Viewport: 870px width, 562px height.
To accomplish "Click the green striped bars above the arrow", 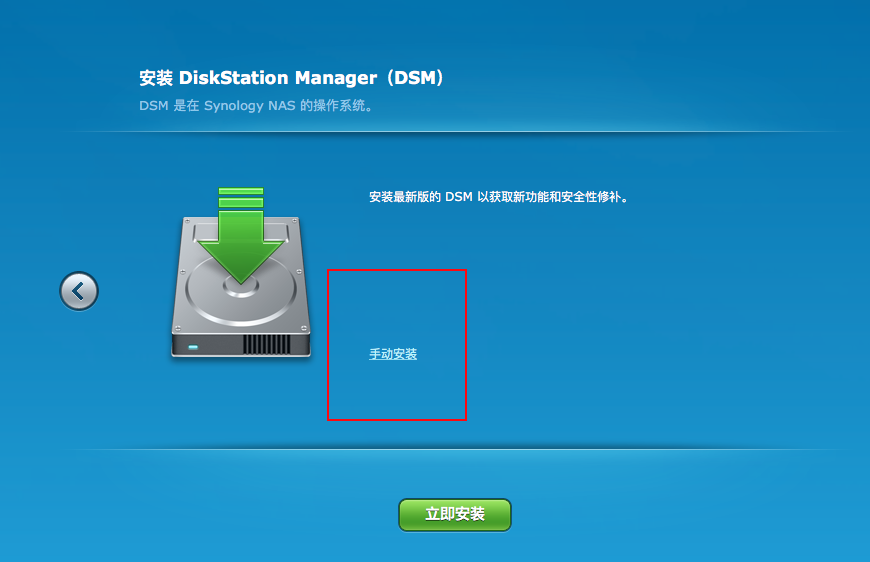I will [x=241, y=198].
